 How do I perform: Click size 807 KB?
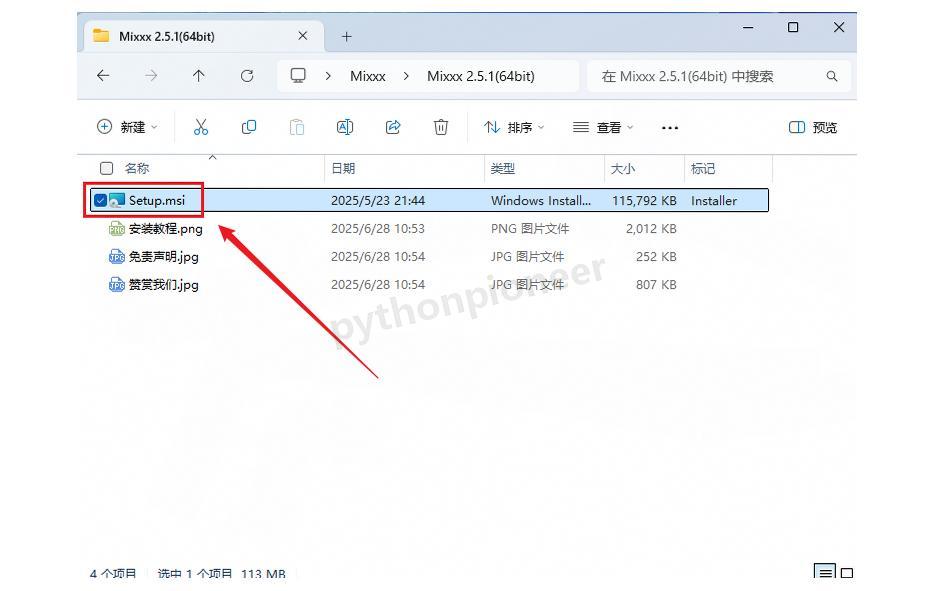[656, 284]
